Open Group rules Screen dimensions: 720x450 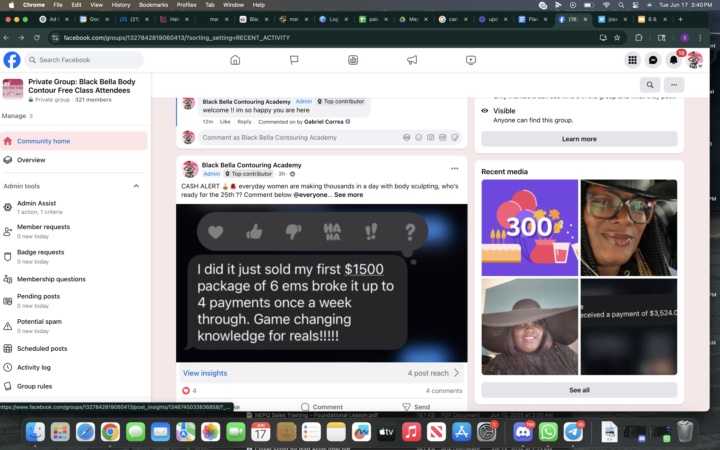(74, 386)
